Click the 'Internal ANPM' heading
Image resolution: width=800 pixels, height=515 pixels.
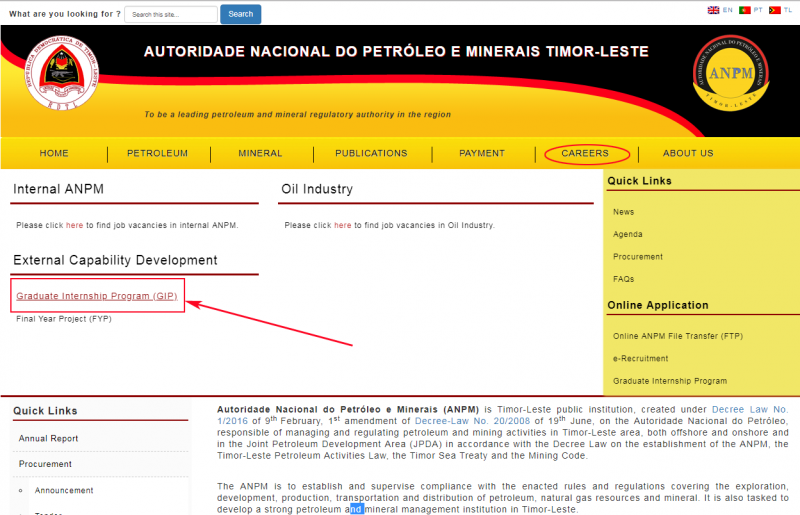coord(58,189)
